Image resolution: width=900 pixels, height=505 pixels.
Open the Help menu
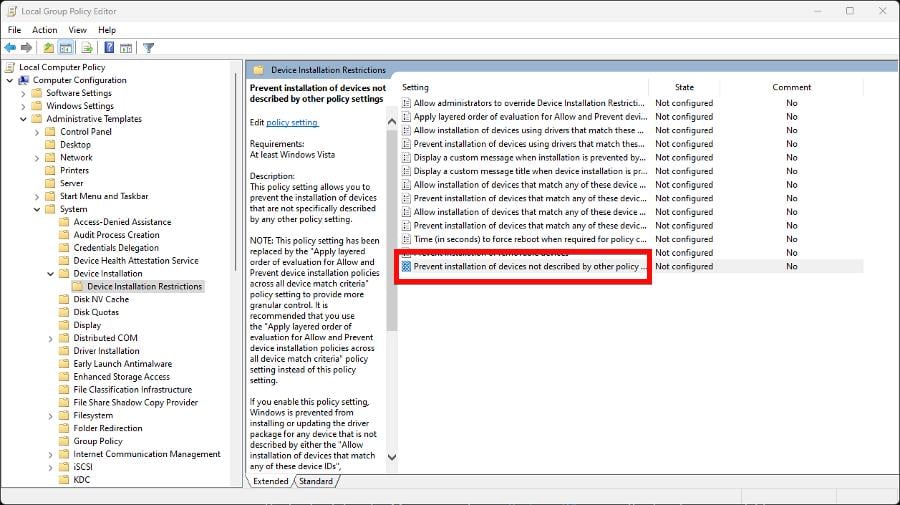click(x=107, y=30)
